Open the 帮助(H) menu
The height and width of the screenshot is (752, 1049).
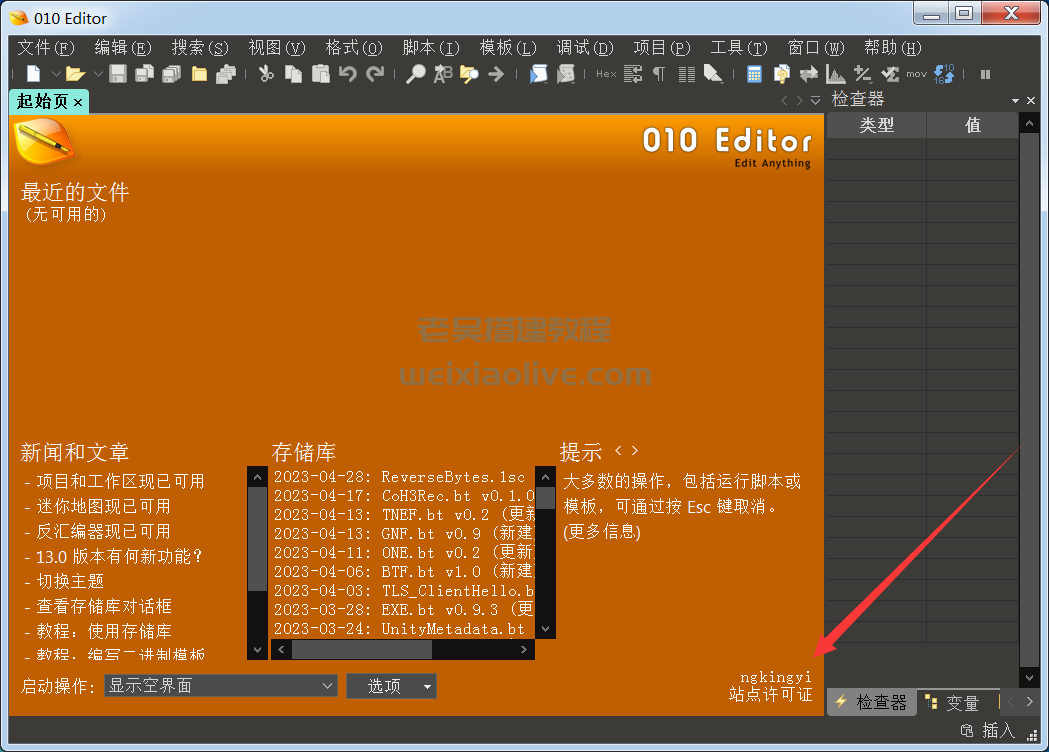[892, 48]
